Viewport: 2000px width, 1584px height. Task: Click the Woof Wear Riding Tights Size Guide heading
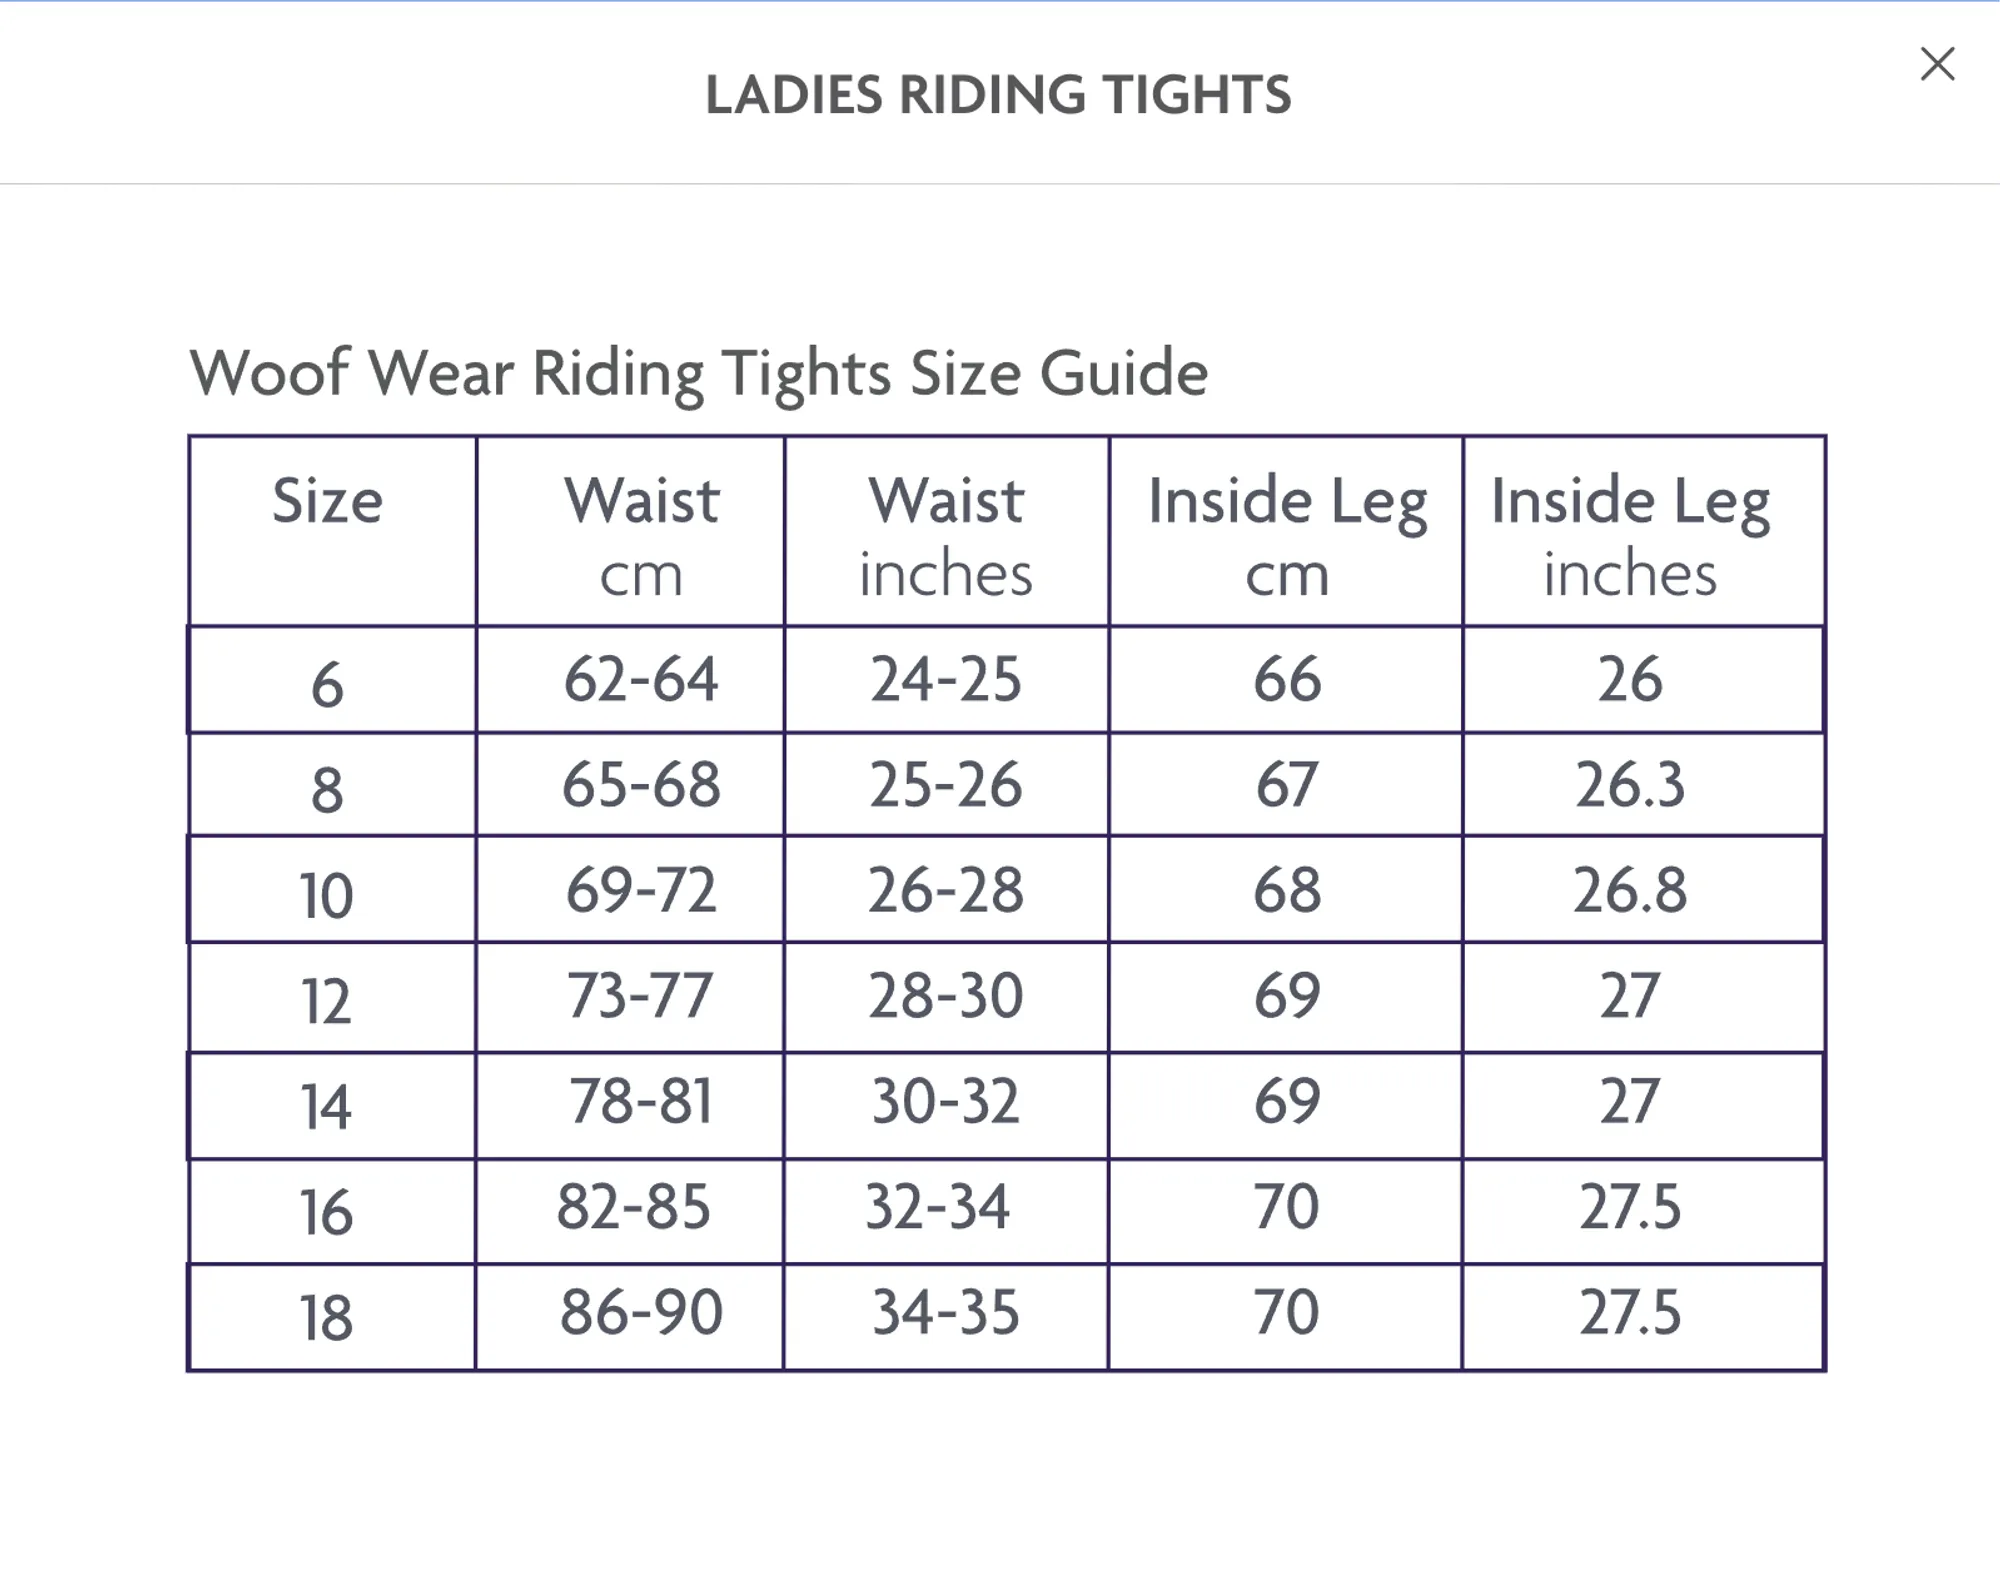699,374
